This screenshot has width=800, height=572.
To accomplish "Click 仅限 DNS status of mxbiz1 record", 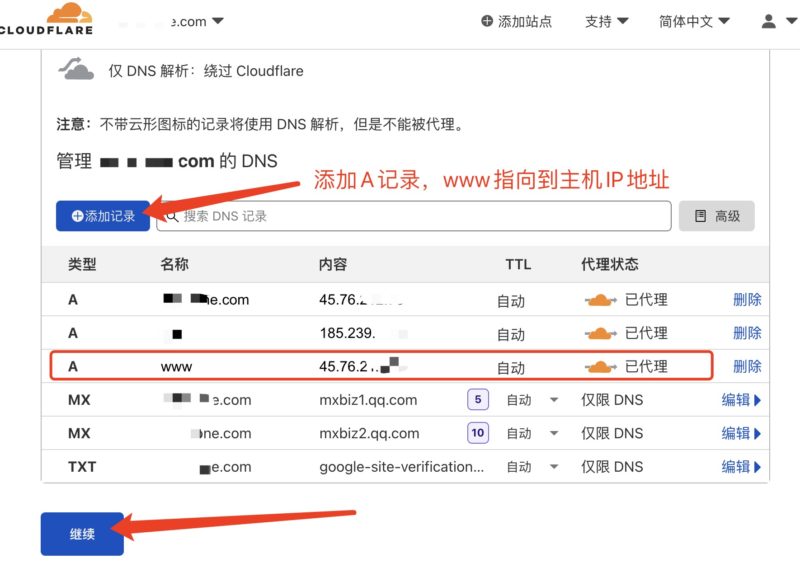I will point(612,400).
